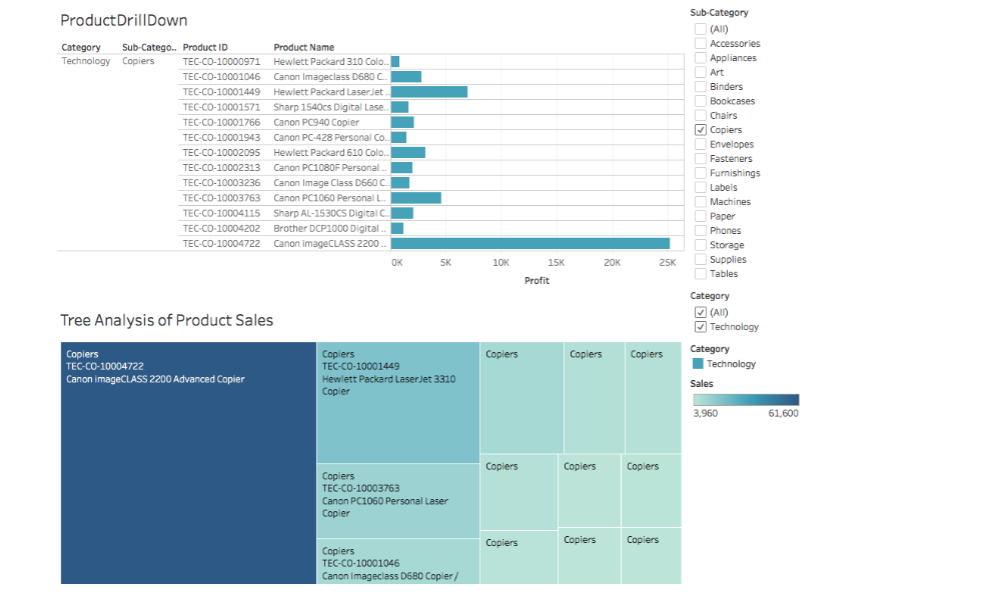The width and height of the screenshot is (982, 597).
Task: Click the Sub-Category column header
Action: [x=149, y=47]
